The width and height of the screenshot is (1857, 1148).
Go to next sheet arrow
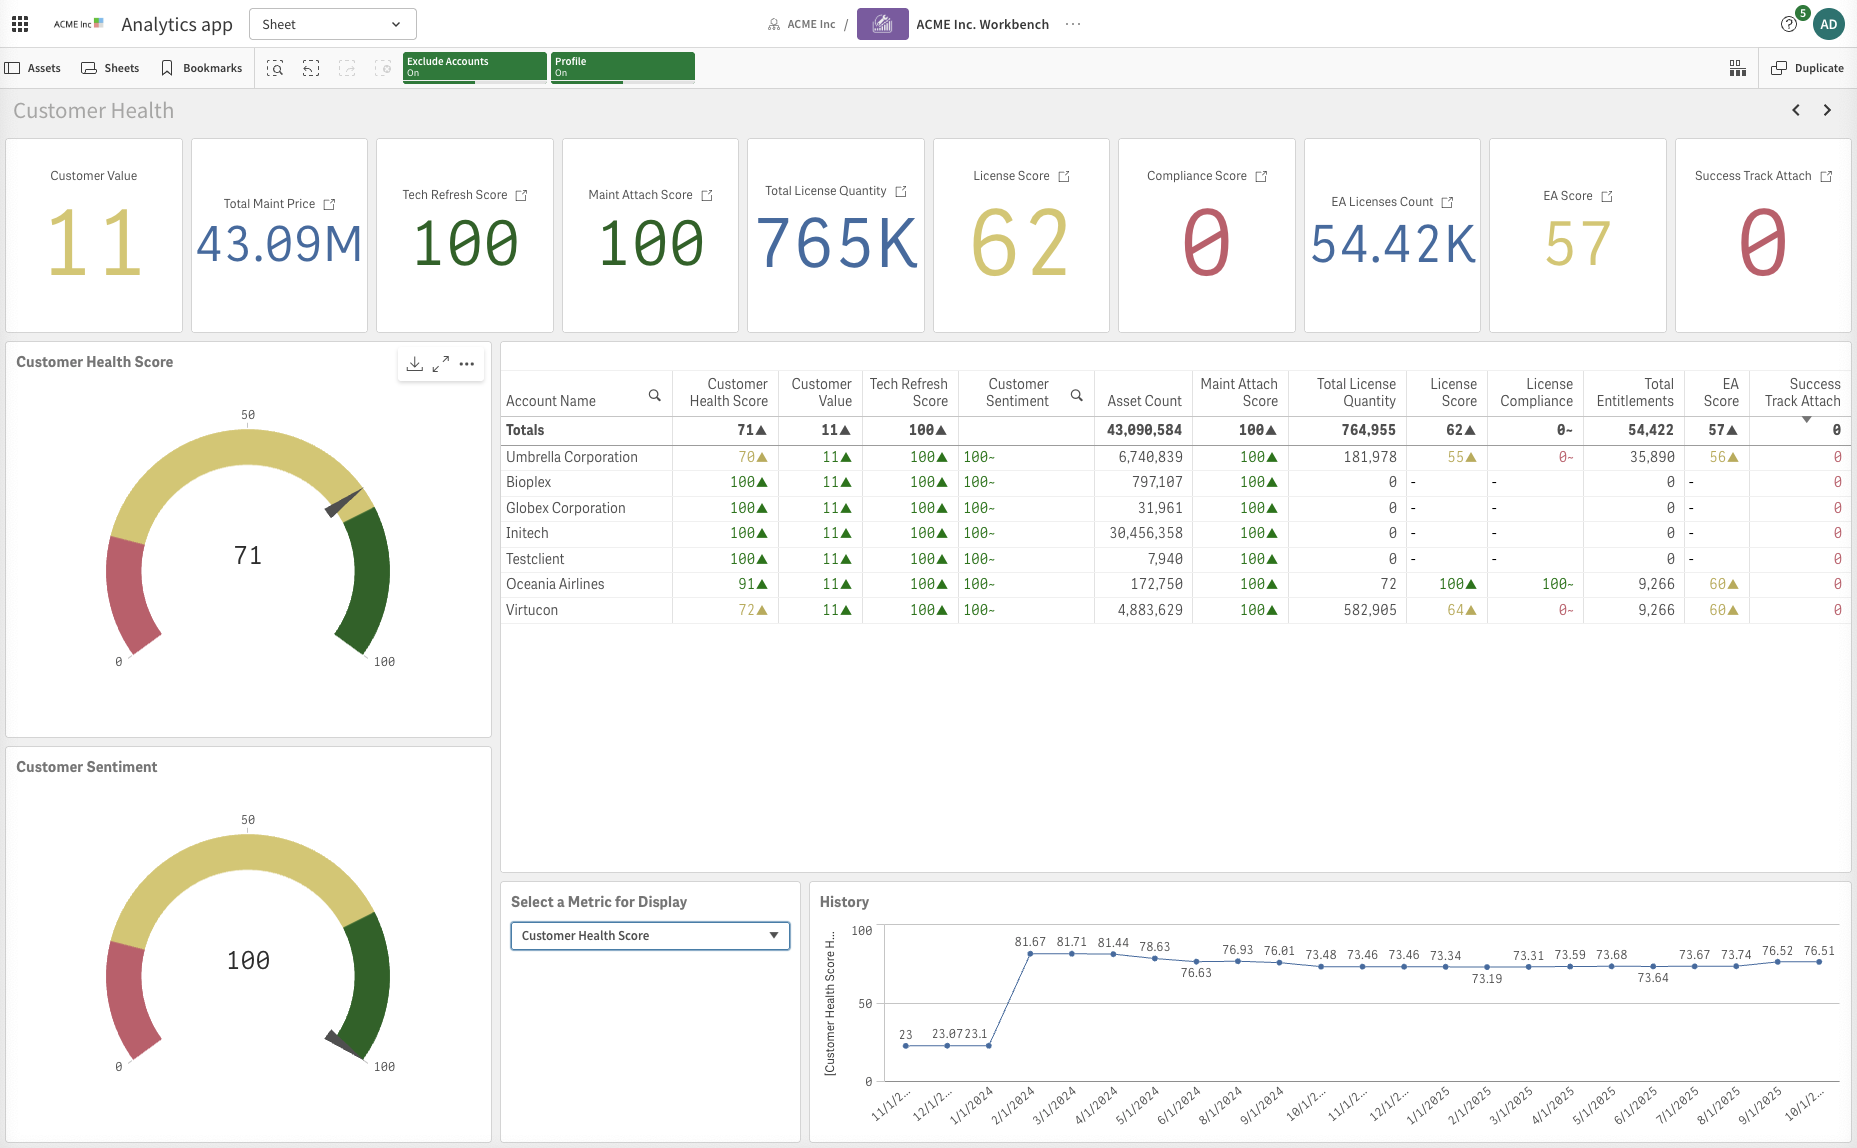pos(1827,110)
